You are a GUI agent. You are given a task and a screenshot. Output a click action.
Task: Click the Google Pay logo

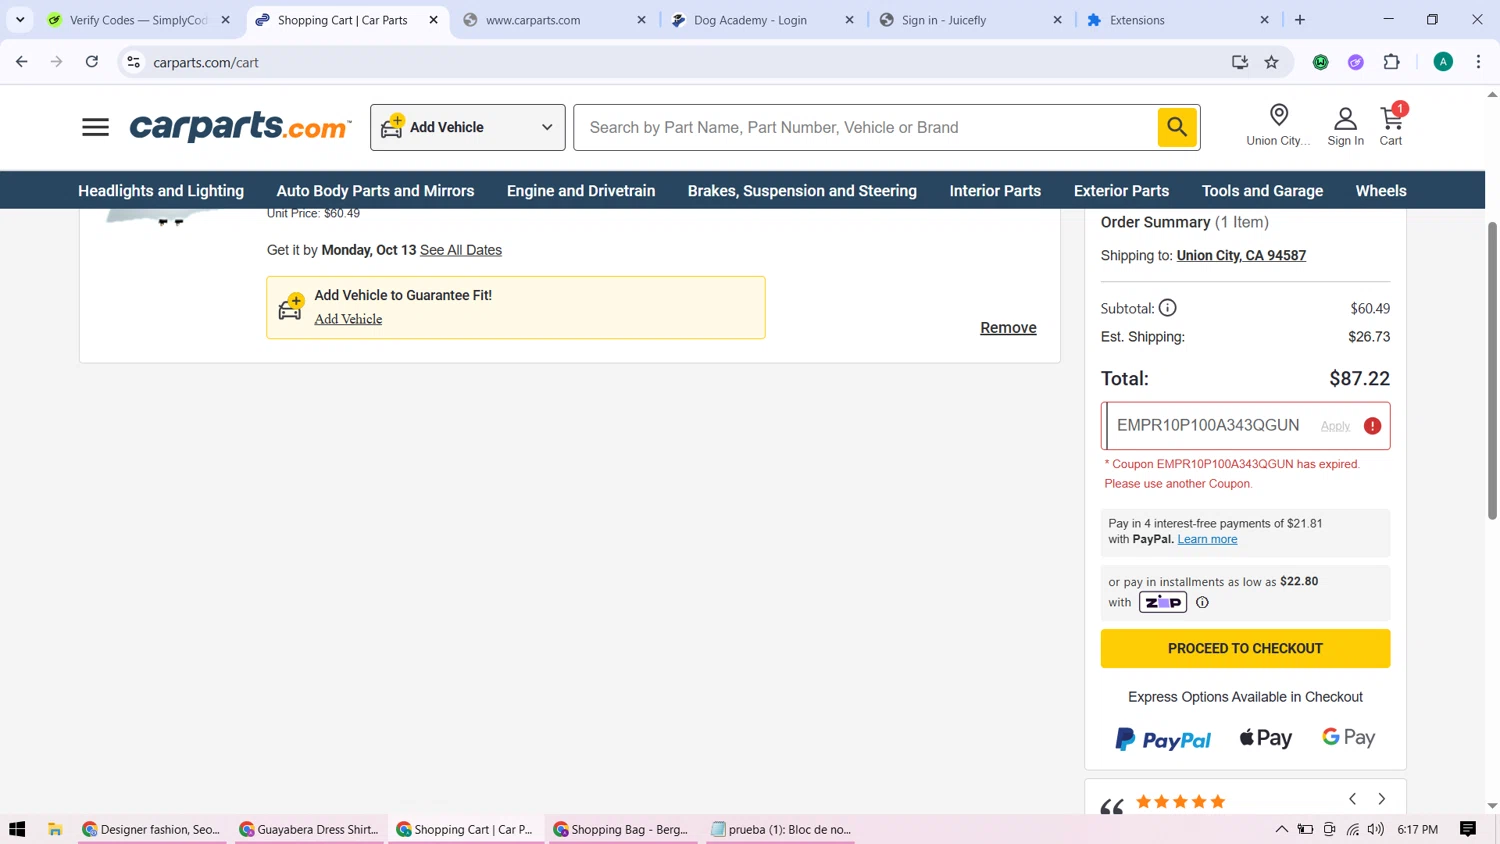click(x=1348, y=738)
